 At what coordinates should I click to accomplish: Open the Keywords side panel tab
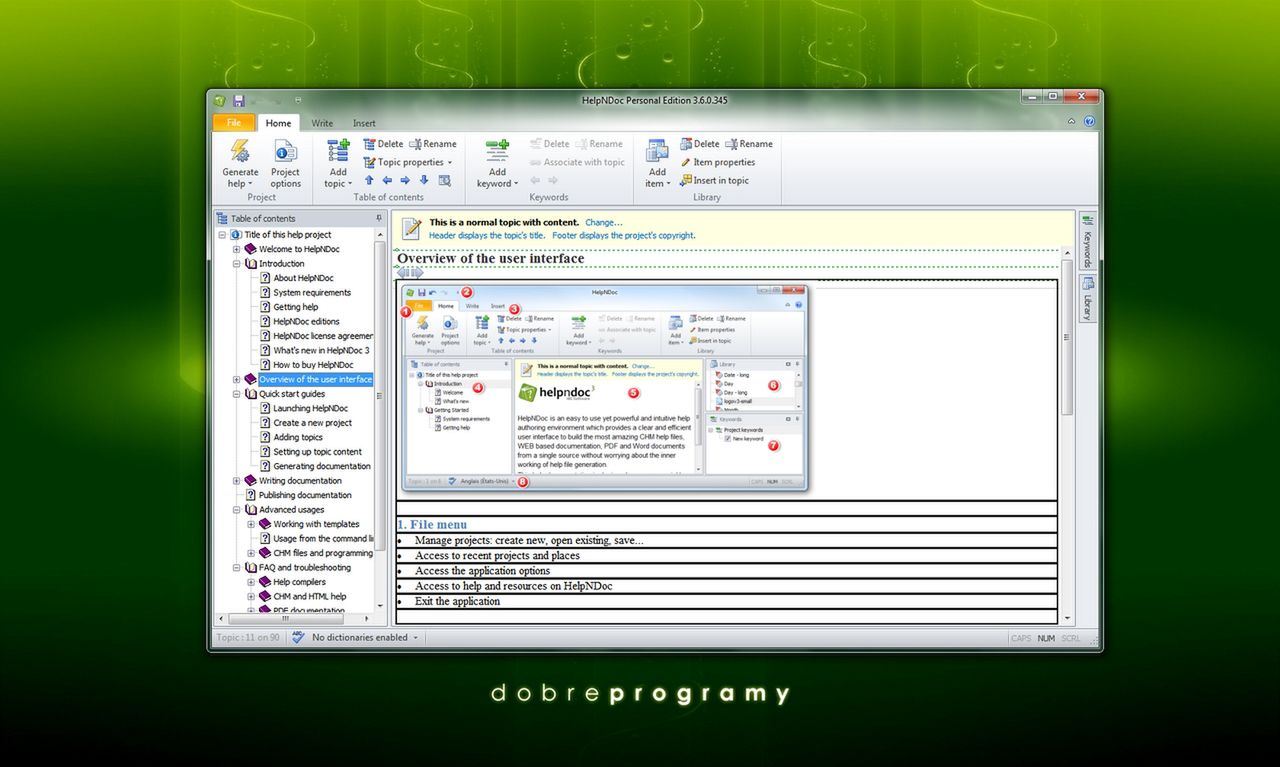click(1087, 240)
